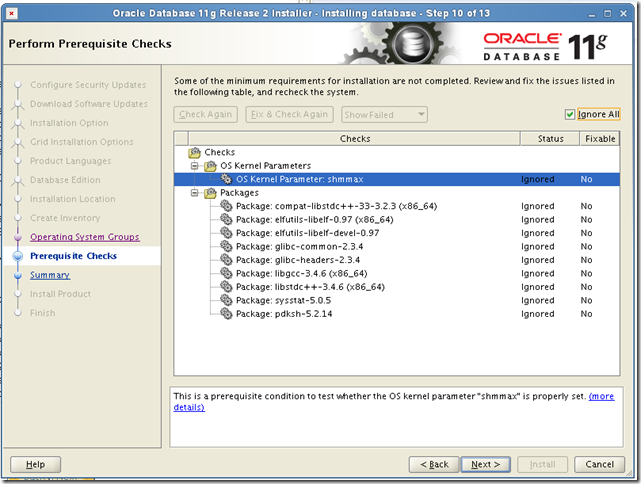Select Package: glibc-headers-2.3.4 row

pyautogui.click(x=397, y=260)
